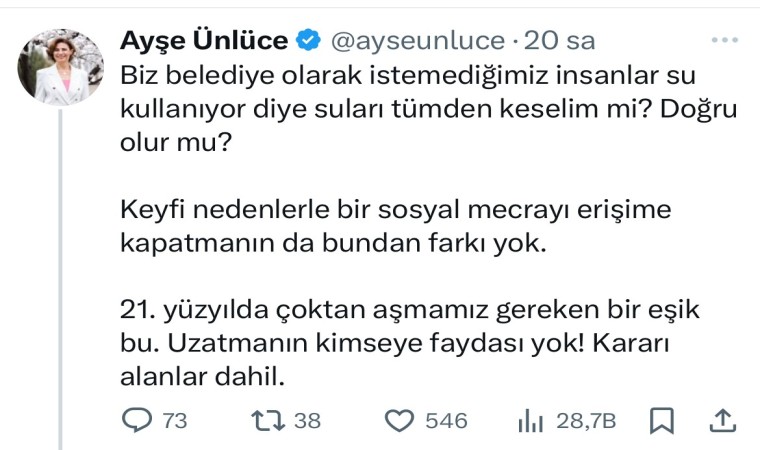Open the view analytics bar chart icon
Viewport: 760px width, 450px height.
530,421
